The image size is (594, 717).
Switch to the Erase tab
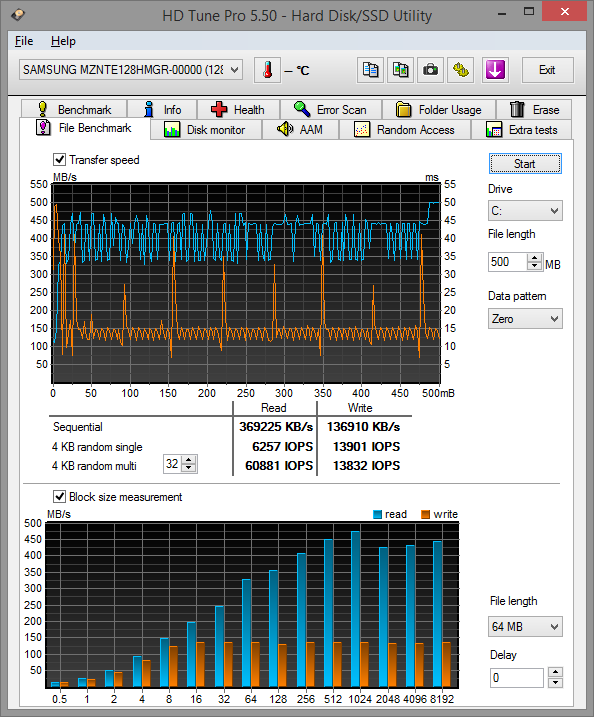(534, 110)
